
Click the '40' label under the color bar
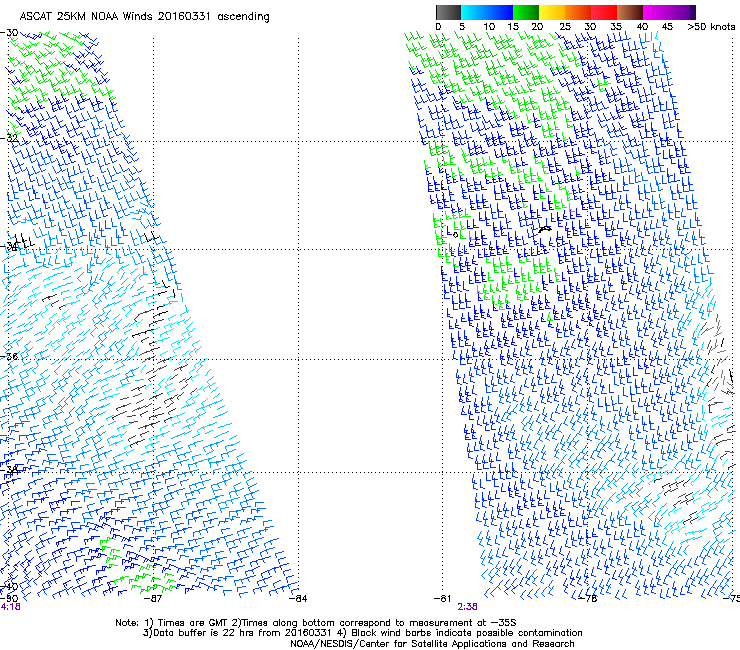pos(642,26)
